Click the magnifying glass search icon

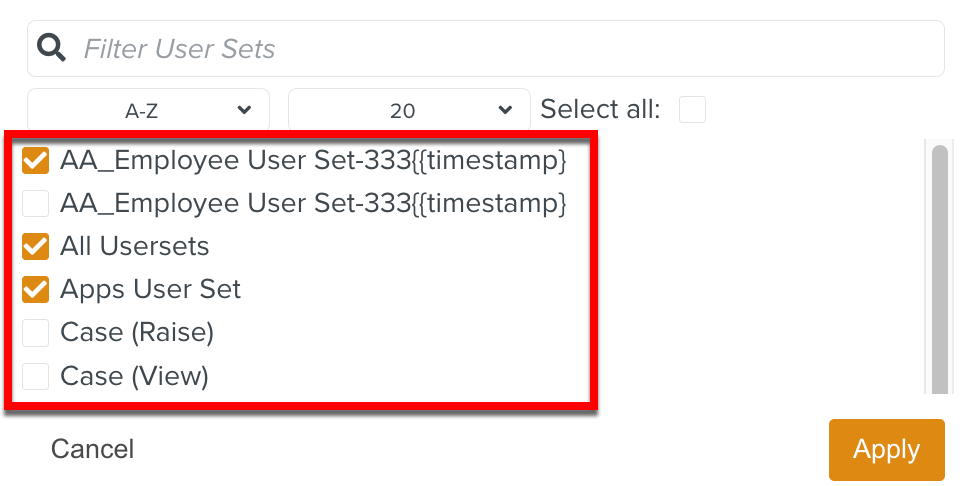click(51, 48)
